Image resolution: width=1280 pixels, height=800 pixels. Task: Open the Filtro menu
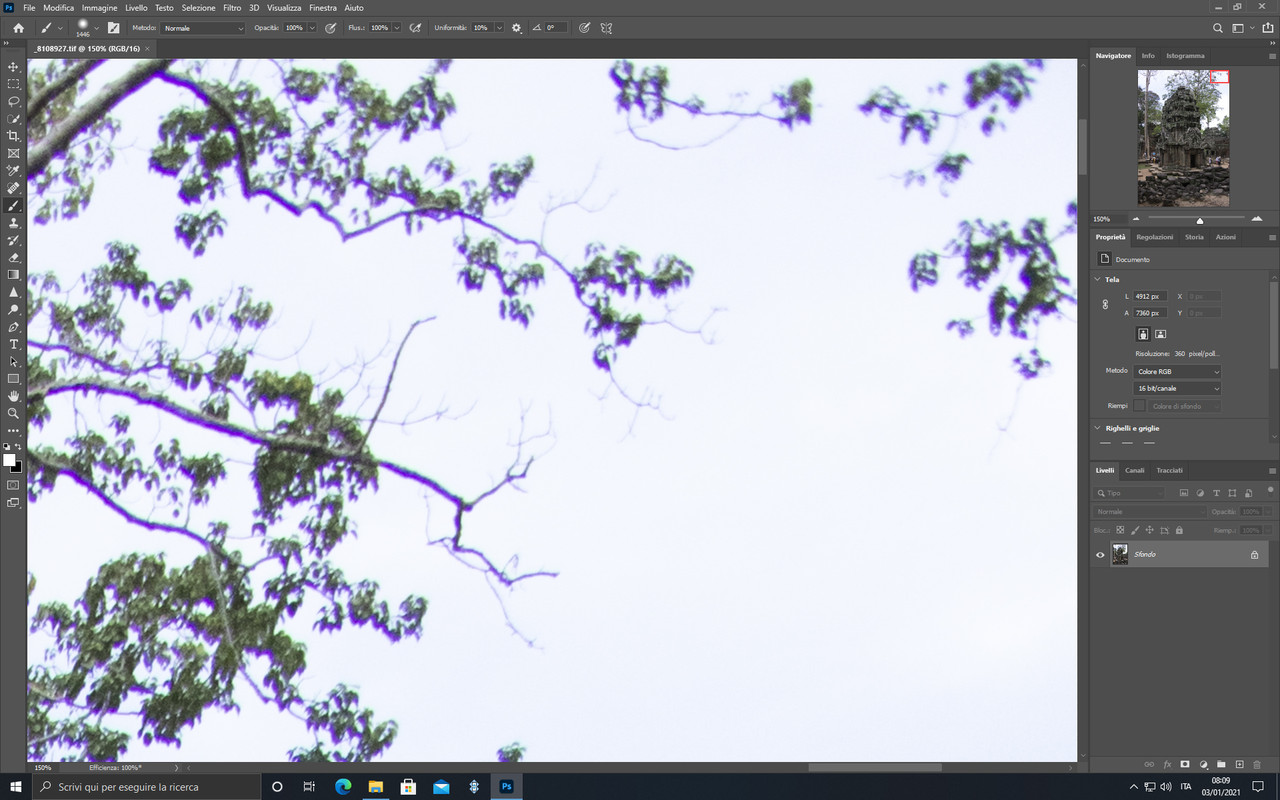click(x=231, y=7)
